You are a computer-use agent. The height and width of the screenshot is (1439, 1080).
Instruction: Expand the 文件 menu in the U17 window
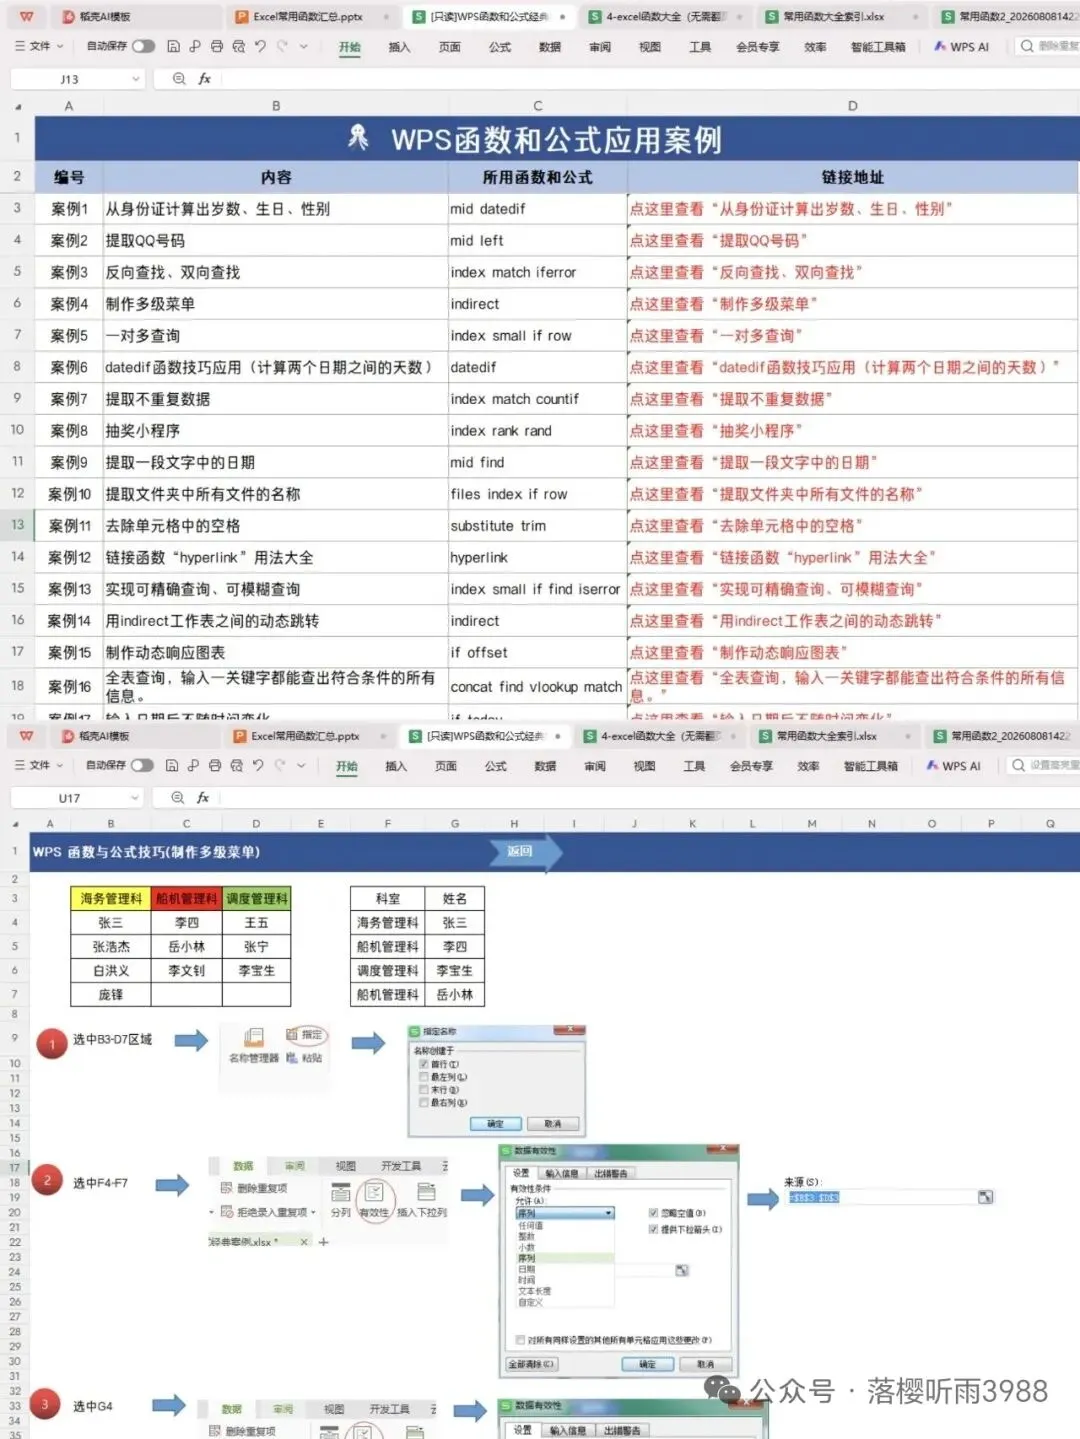point(39,765)
